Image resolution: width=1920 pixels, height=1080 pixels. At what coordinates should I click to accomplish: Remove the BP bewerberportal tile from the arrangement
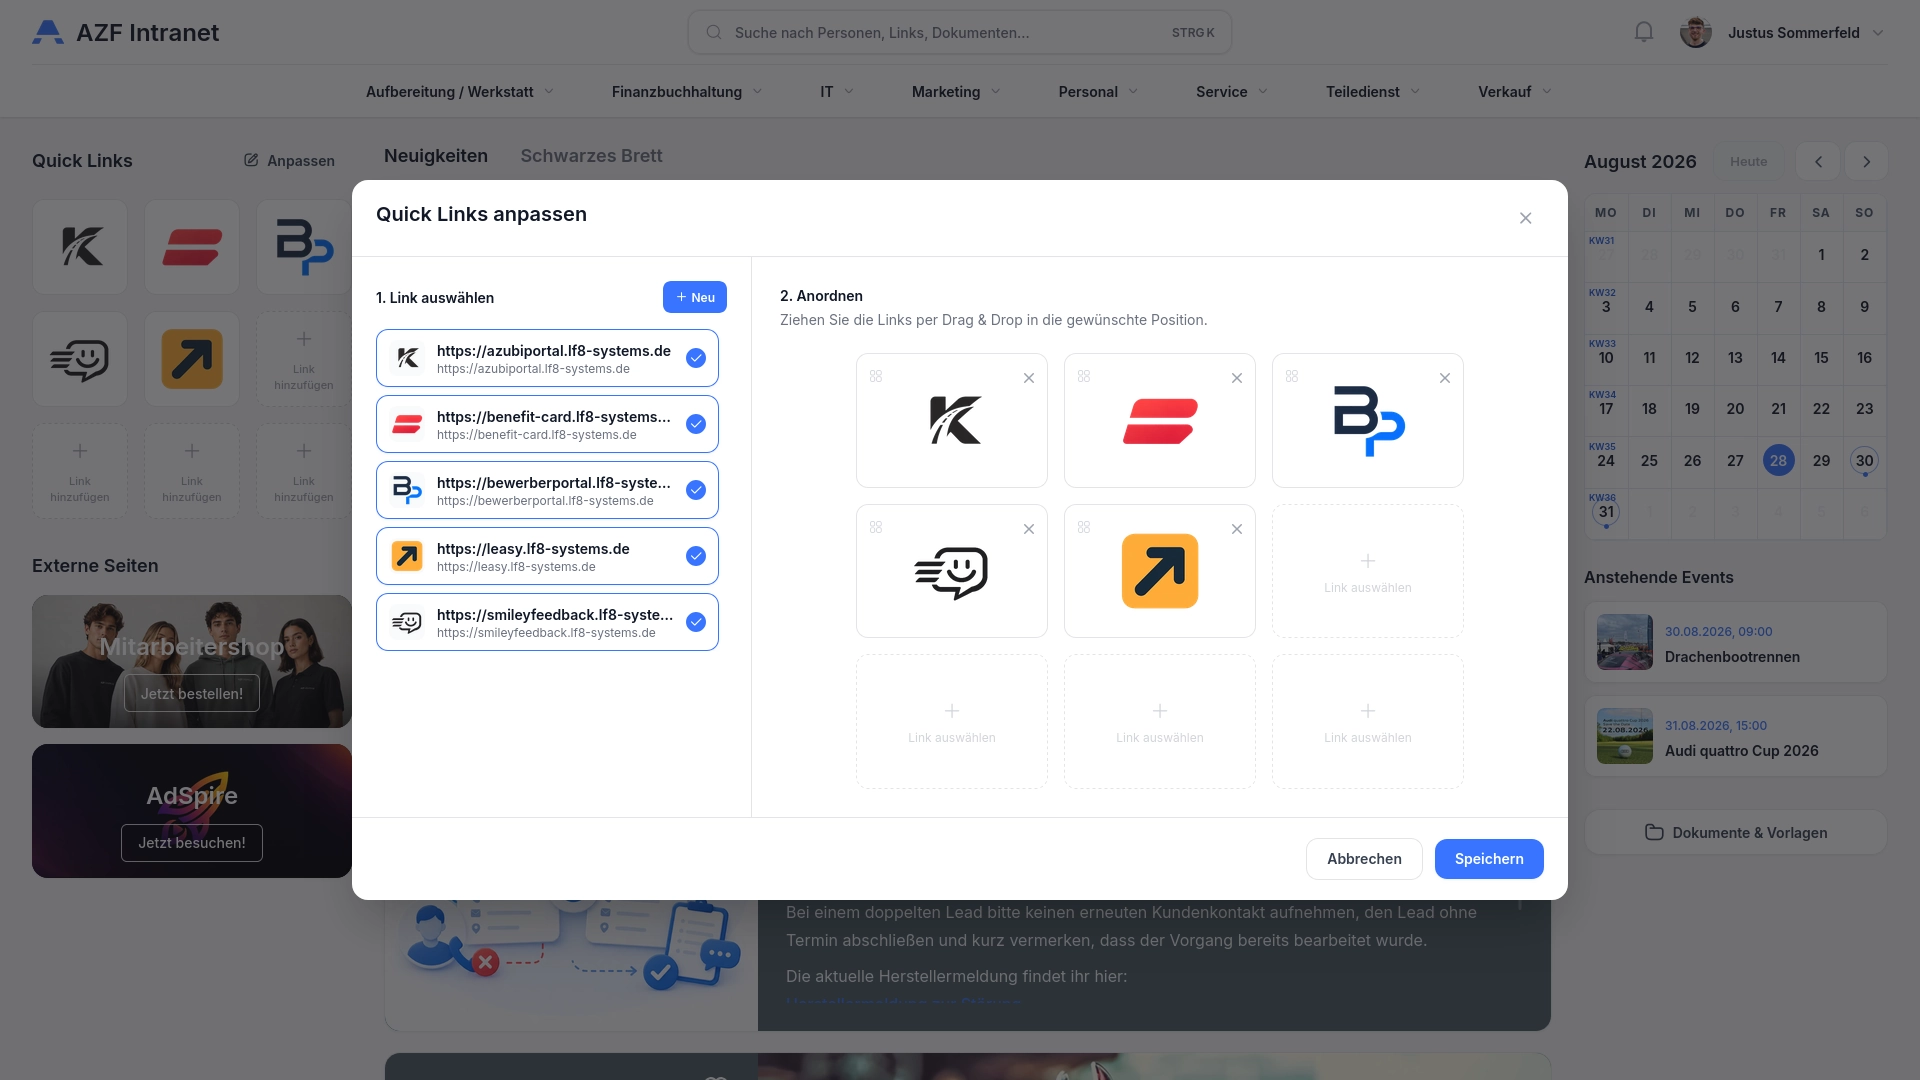coord(1445,378)
